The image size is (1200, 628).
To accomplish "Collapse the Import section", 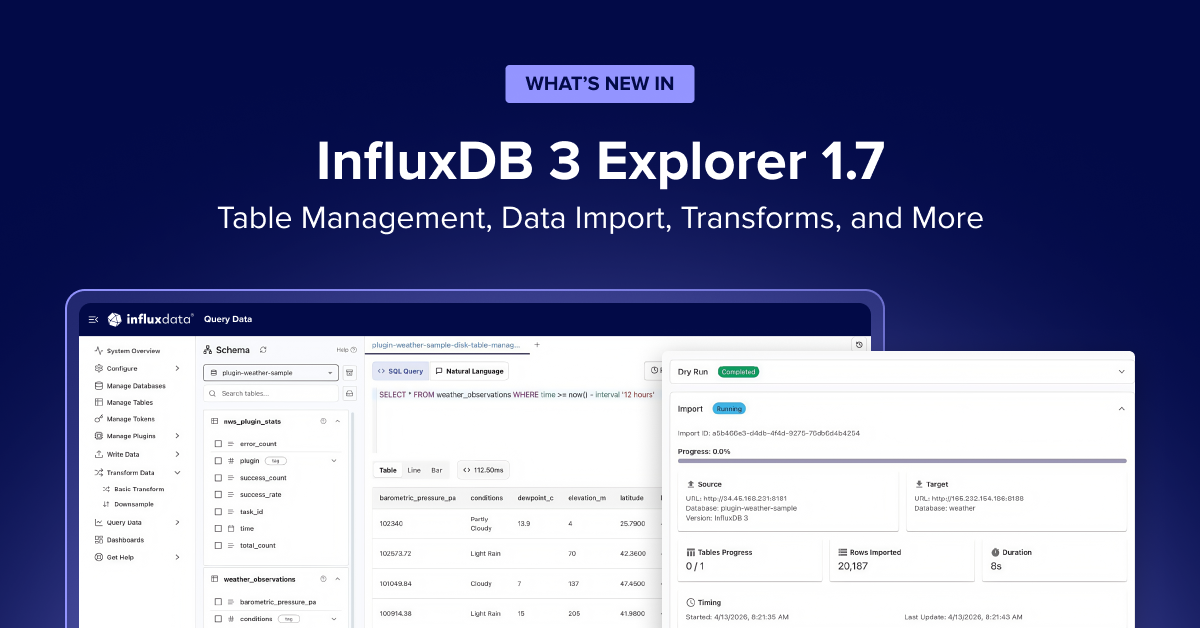I will coord(1121,409).
